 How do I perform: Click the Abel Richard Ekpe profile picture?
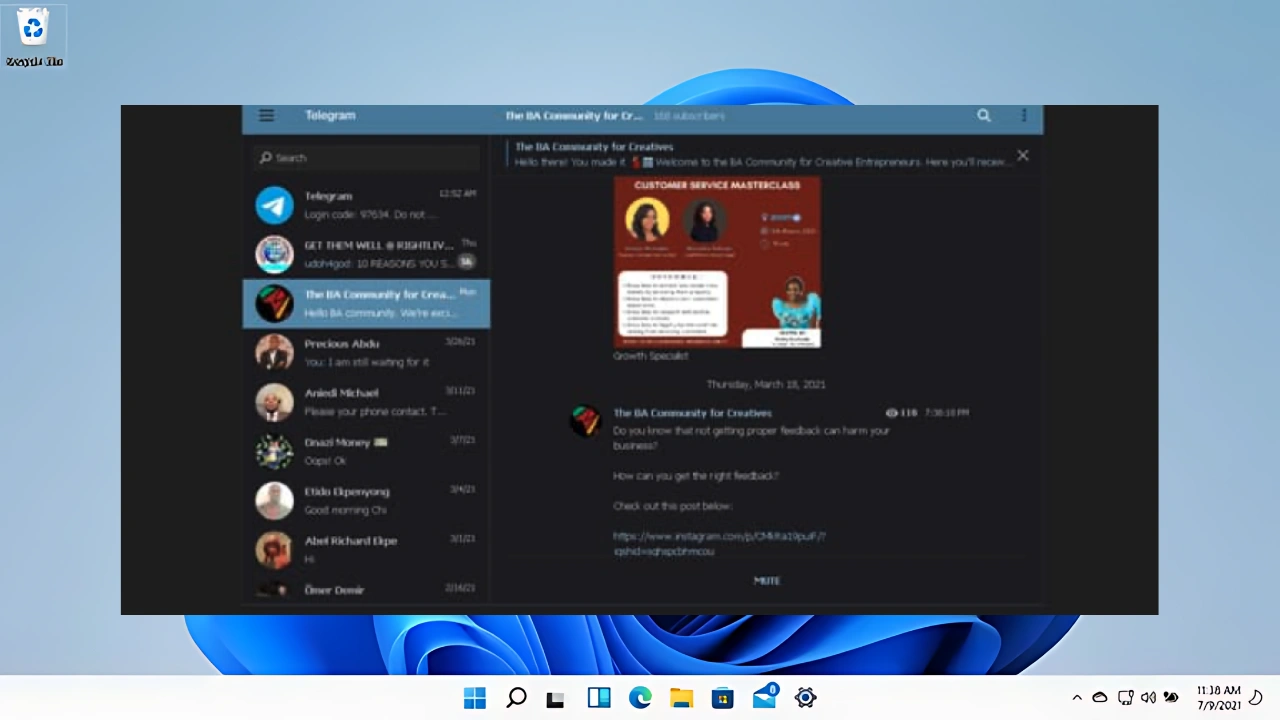pos(274,548)
